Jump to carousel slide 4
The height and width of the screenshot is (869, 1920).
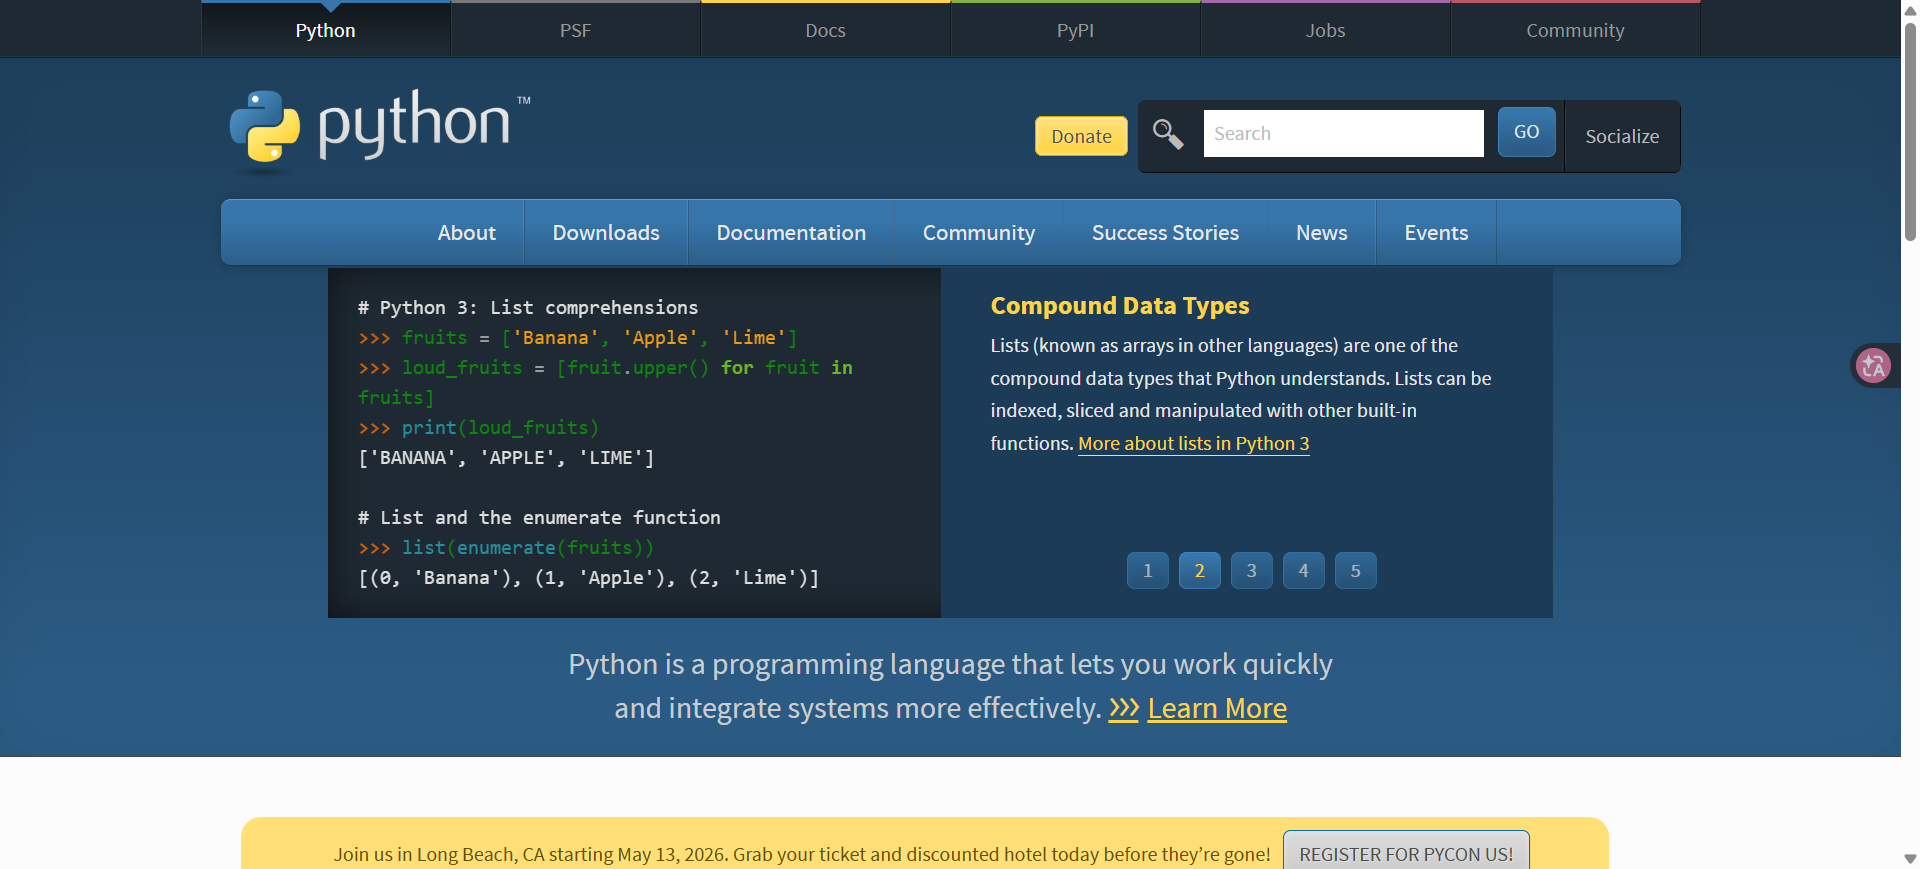tap(1304, 570)
